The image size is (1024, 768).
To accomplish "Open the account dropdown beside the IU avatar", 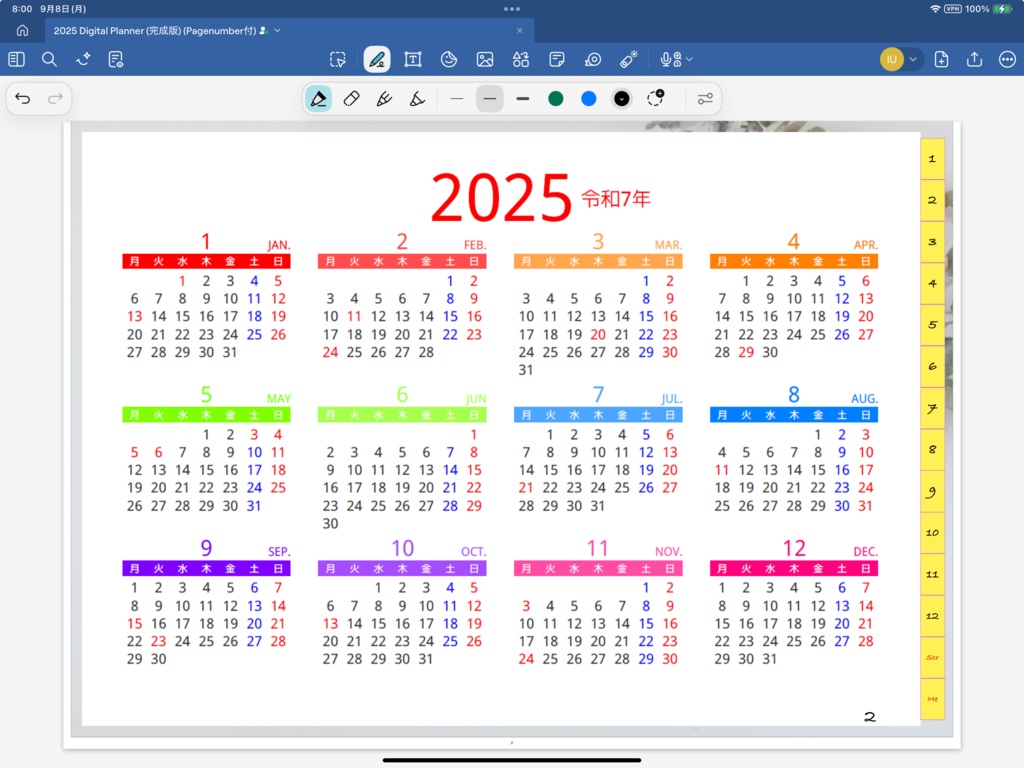I will click(915, 59).
